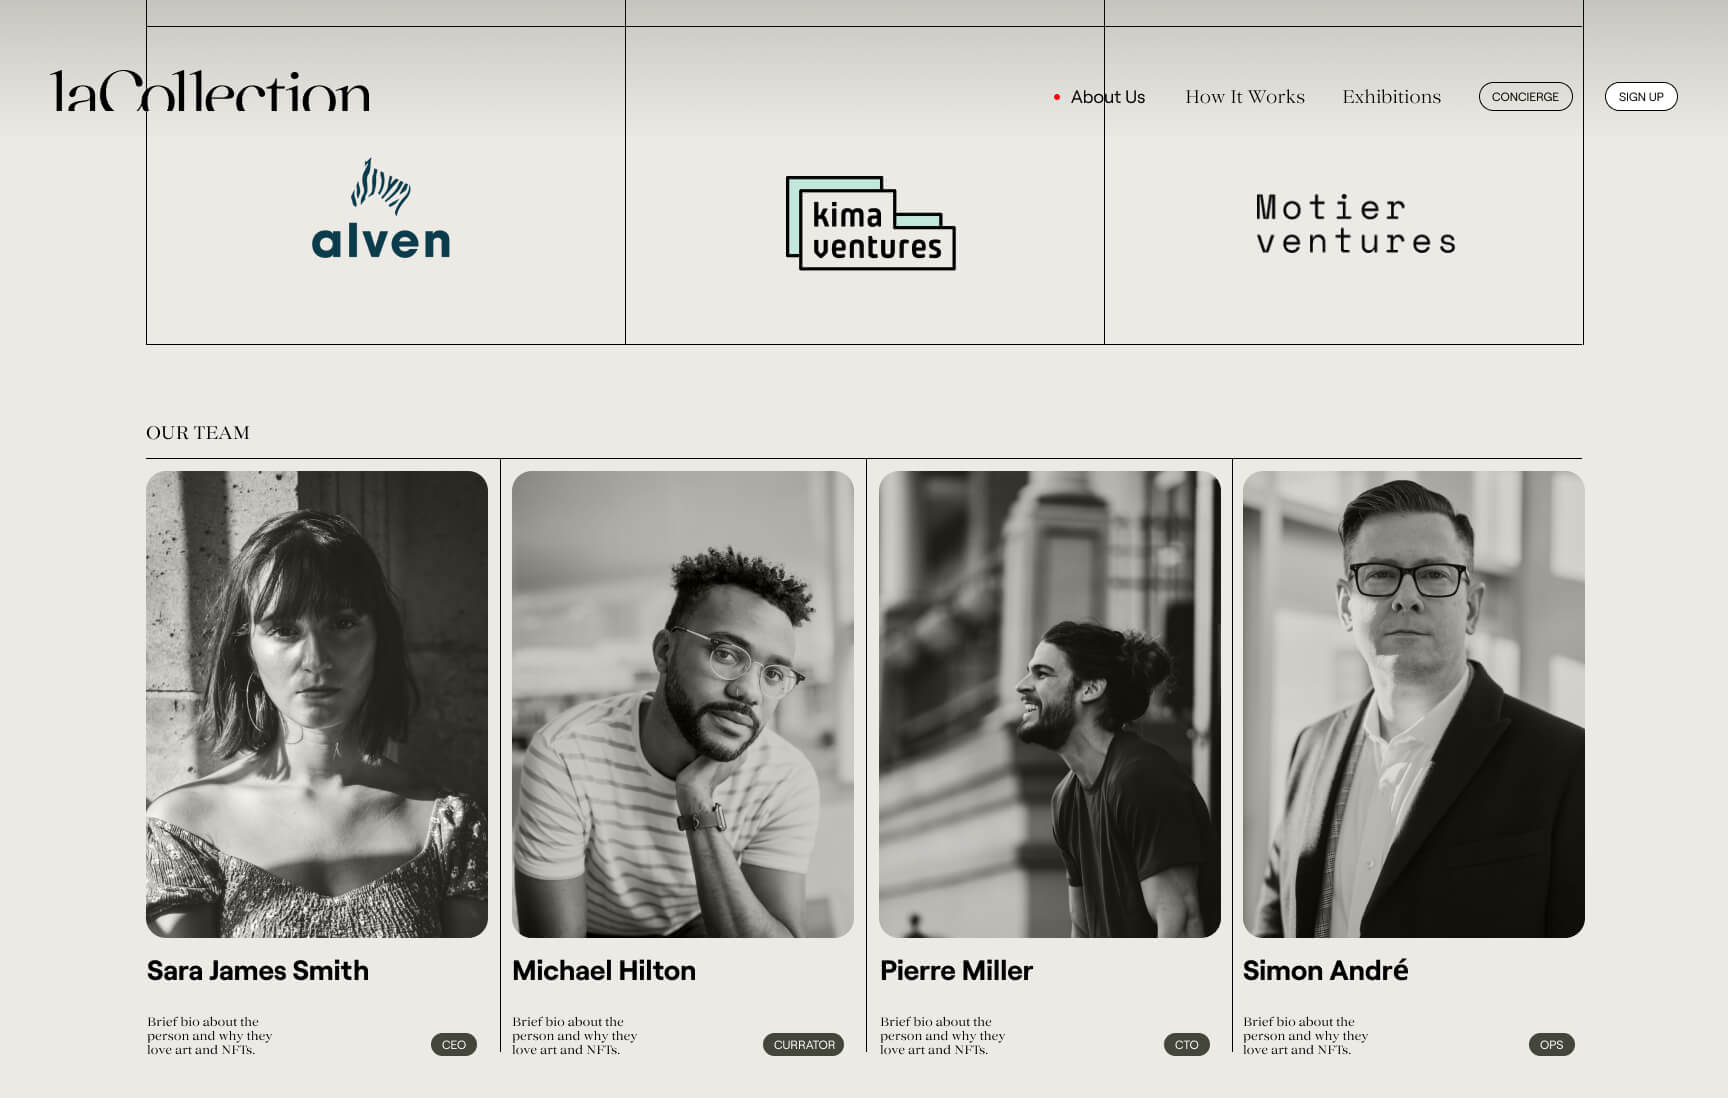Click the Sign Up button

point(1641,97)
